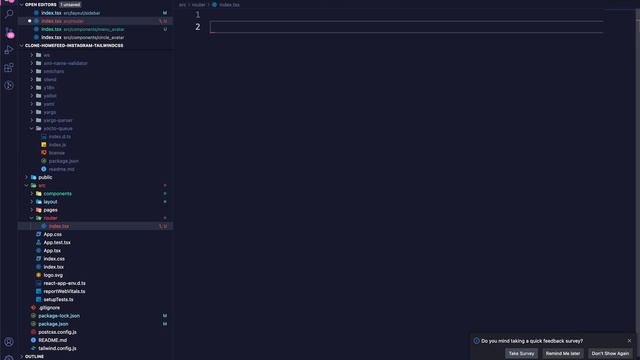Collapse the src folder
640x360 pixels.
pos(27,186)
